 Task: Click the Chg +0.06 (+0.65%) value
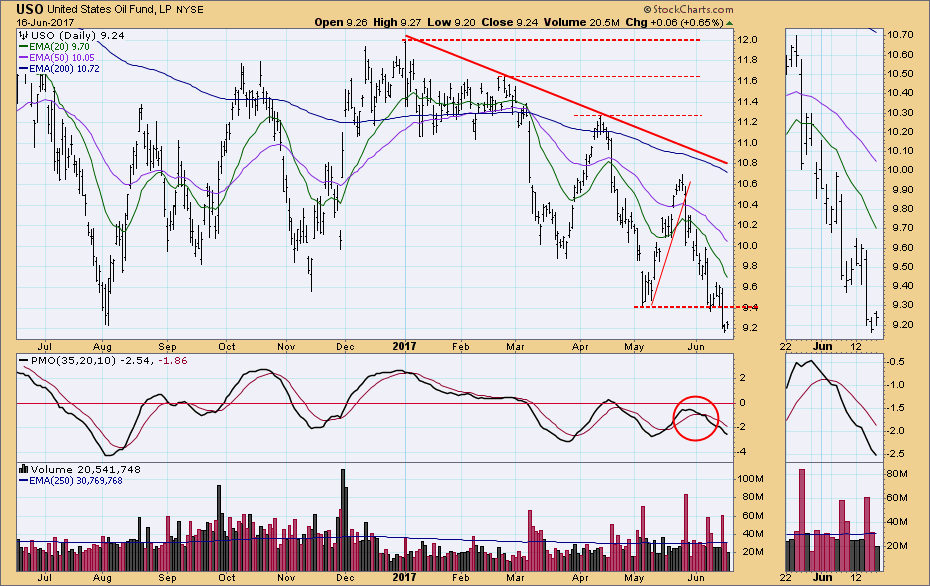tap(674, 22)
